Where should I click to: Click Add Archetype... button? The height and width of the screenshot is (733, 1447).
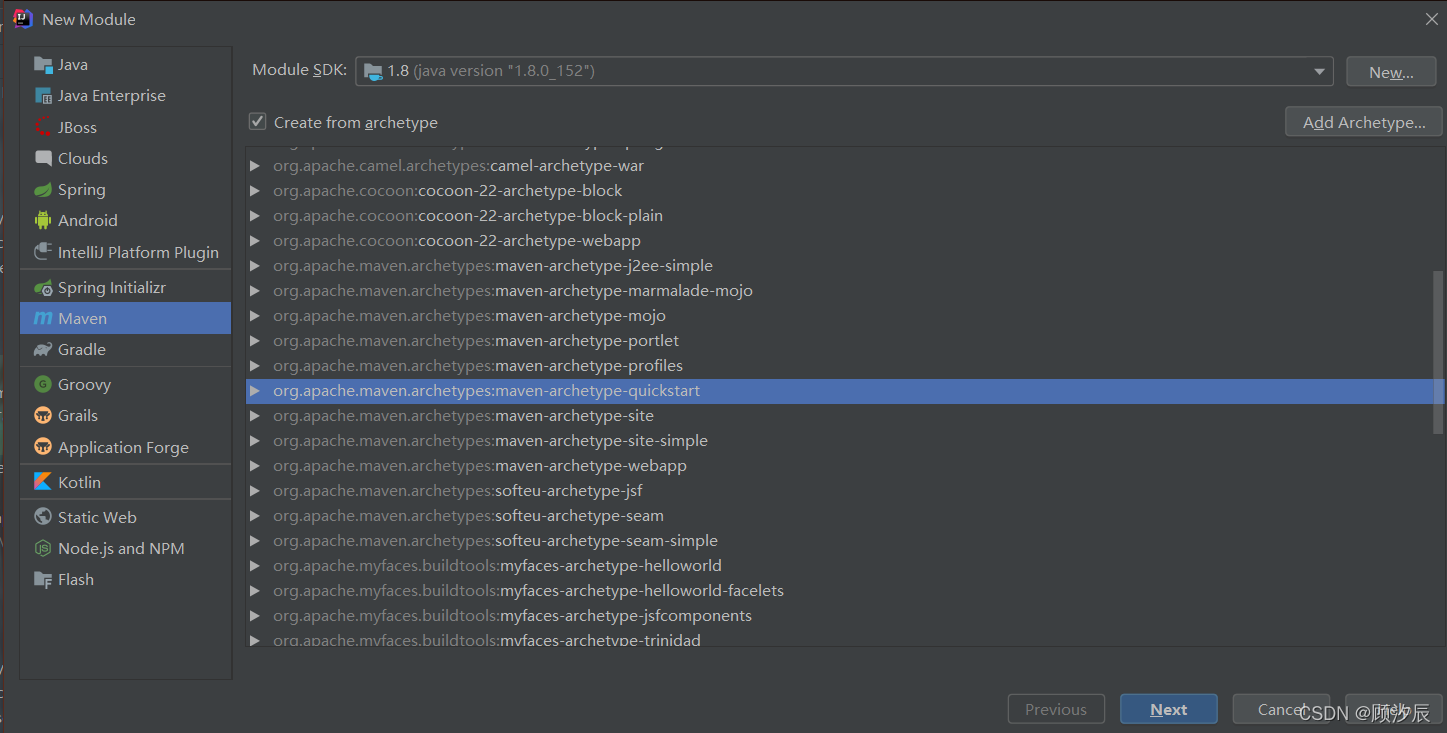click(1364, 122)
